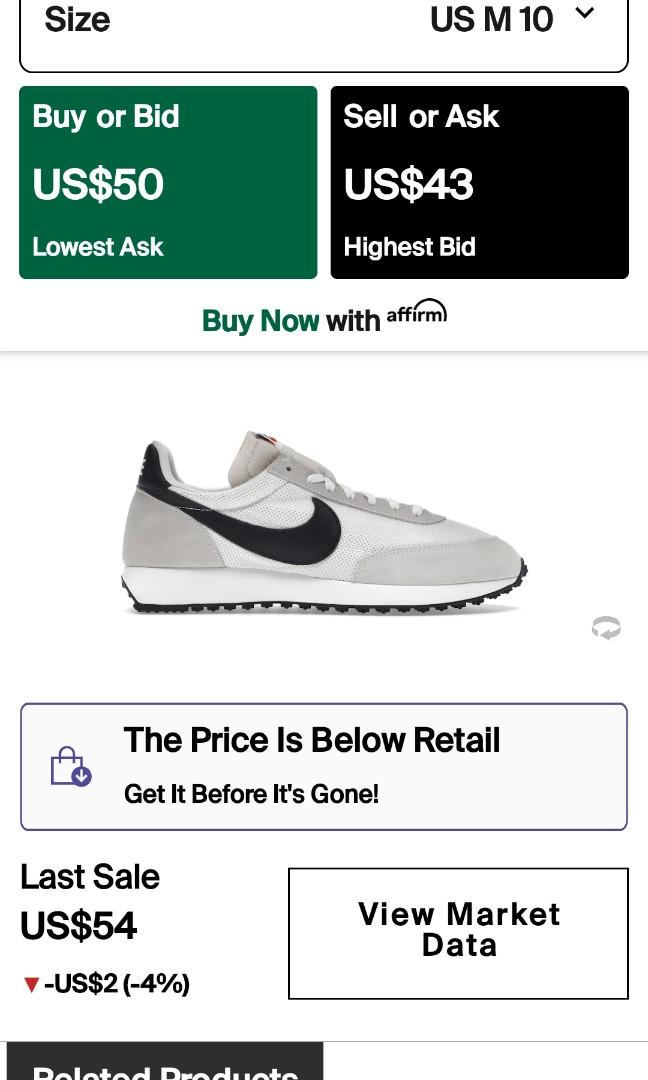Tap the US$43 highest bid price
Viewport: 648px width, 1080px height.
pos(408,185)
